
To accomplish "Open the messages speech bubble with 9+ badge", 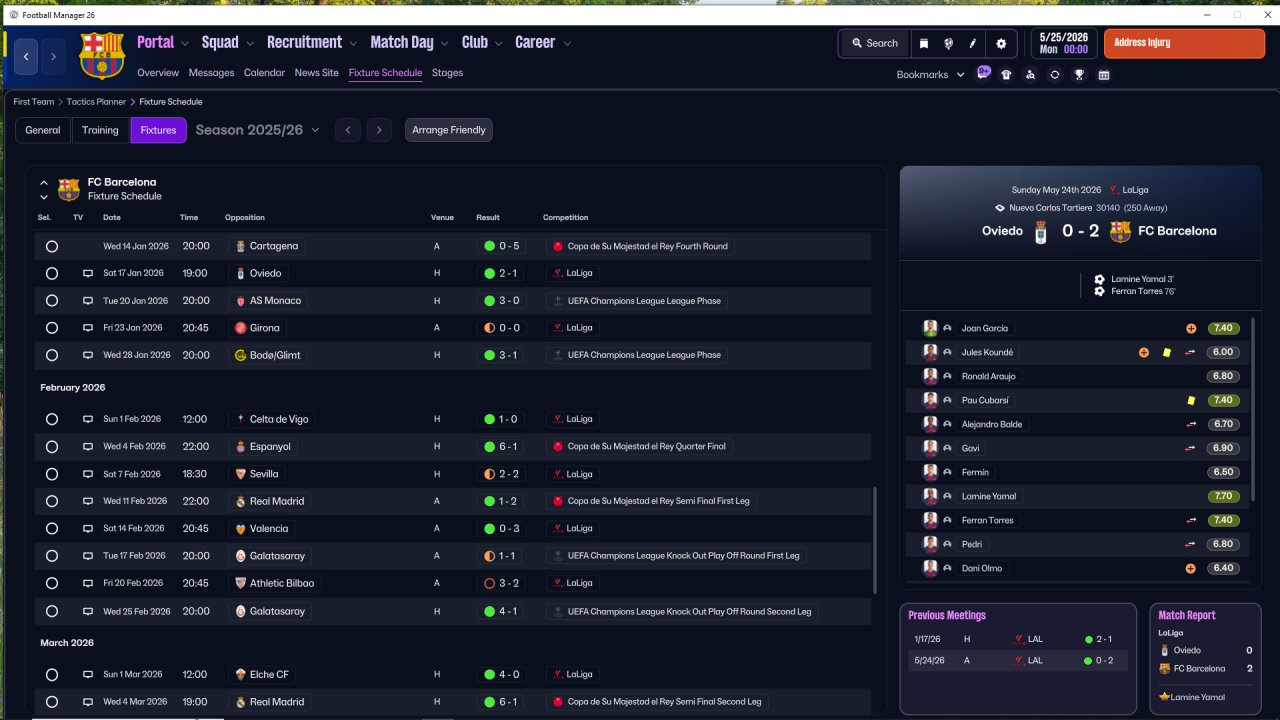I will tap(983, 73).
